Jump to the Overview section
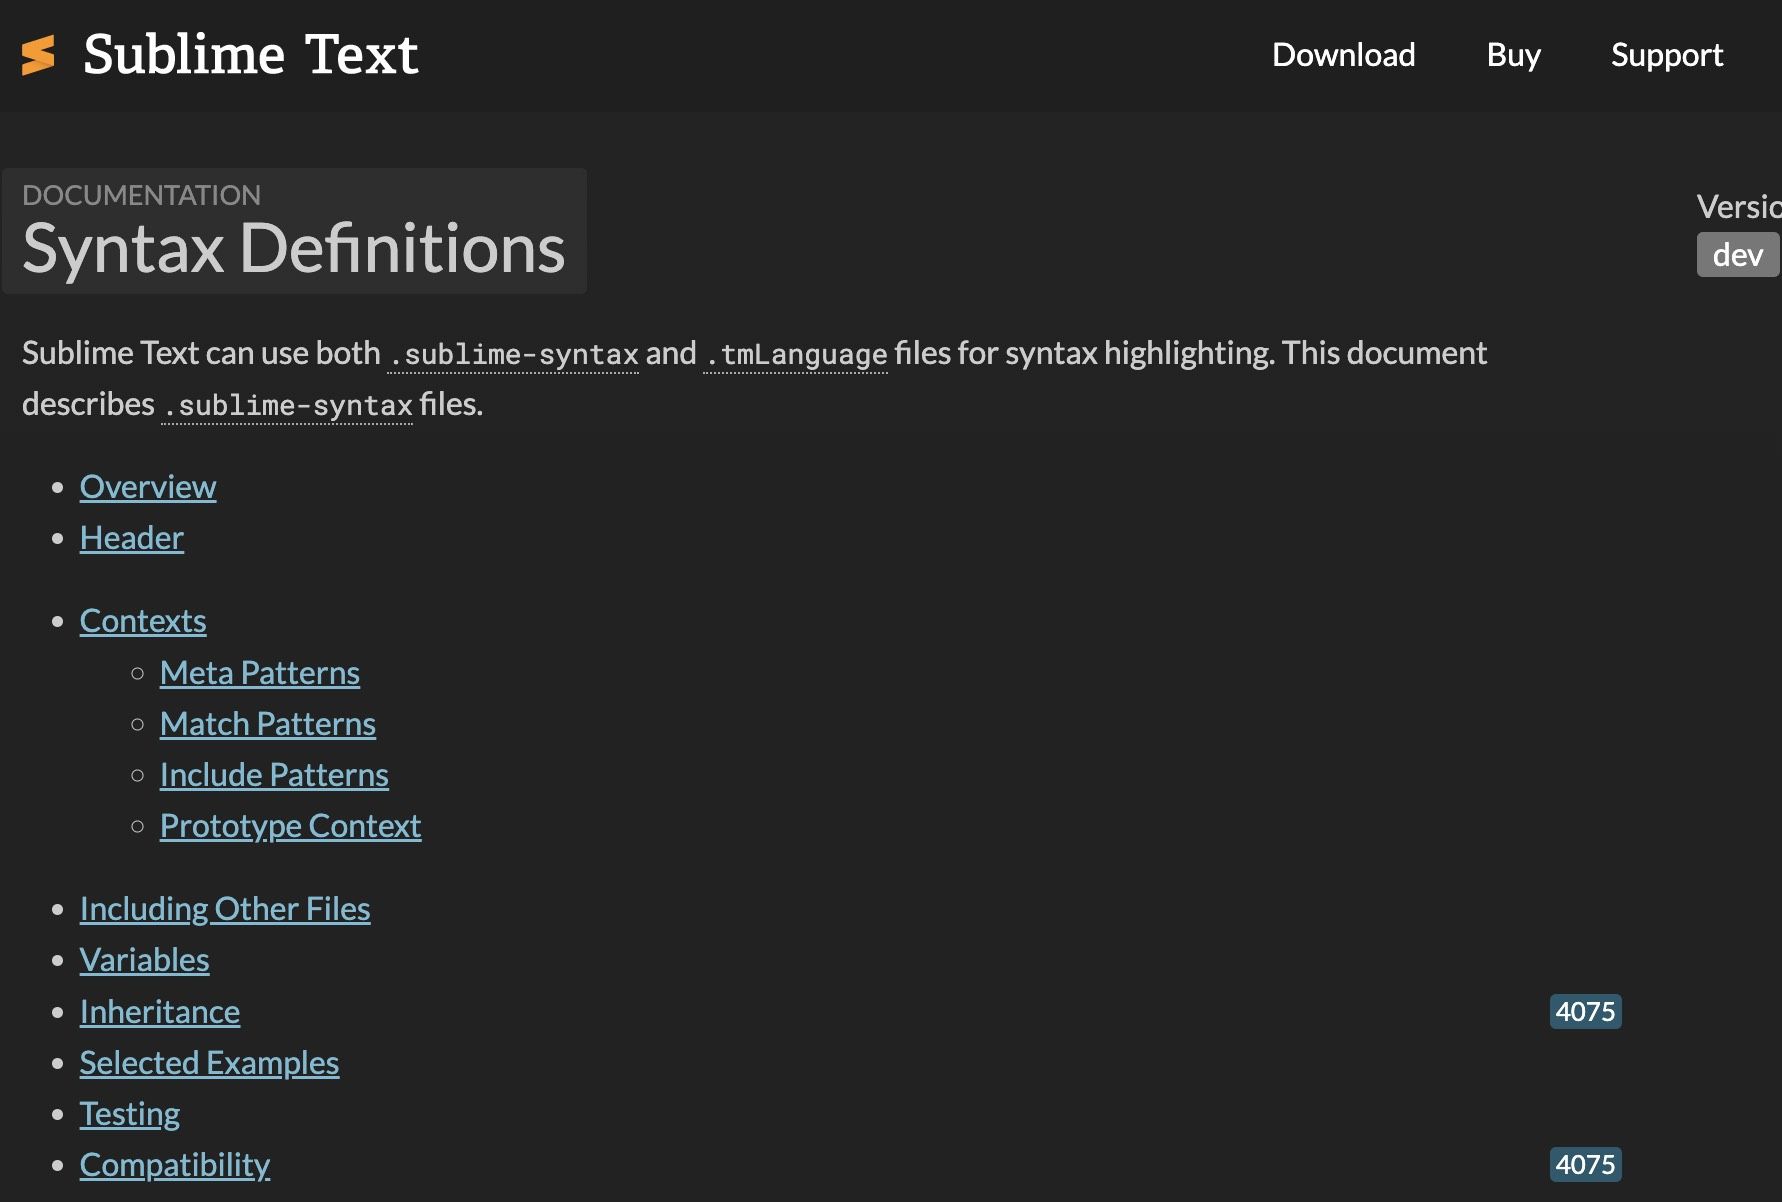Viewport: 1782px width, 1202px height. point(148,487)
